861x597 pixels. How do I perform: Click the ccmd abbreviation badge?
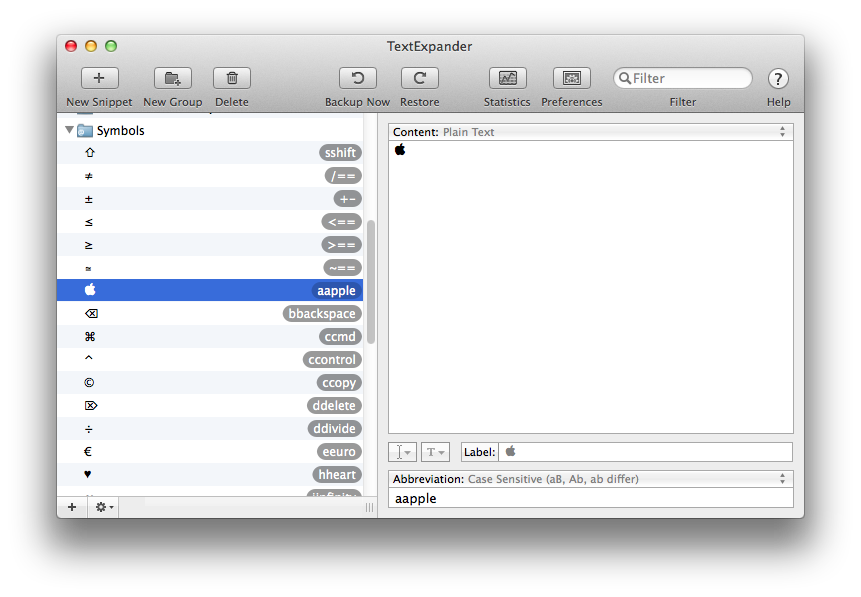(x=340, y=337)
